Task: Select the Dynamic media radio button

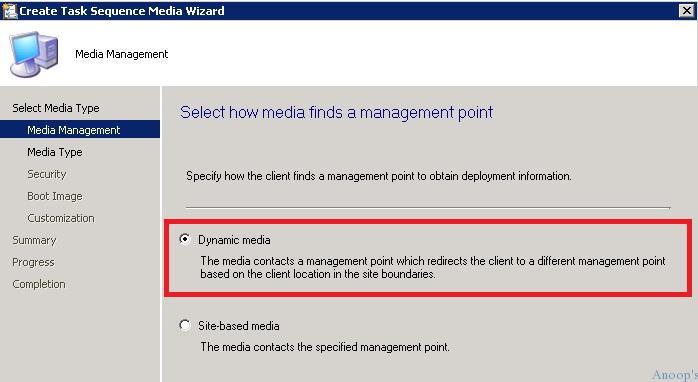Action: point(185,239)
